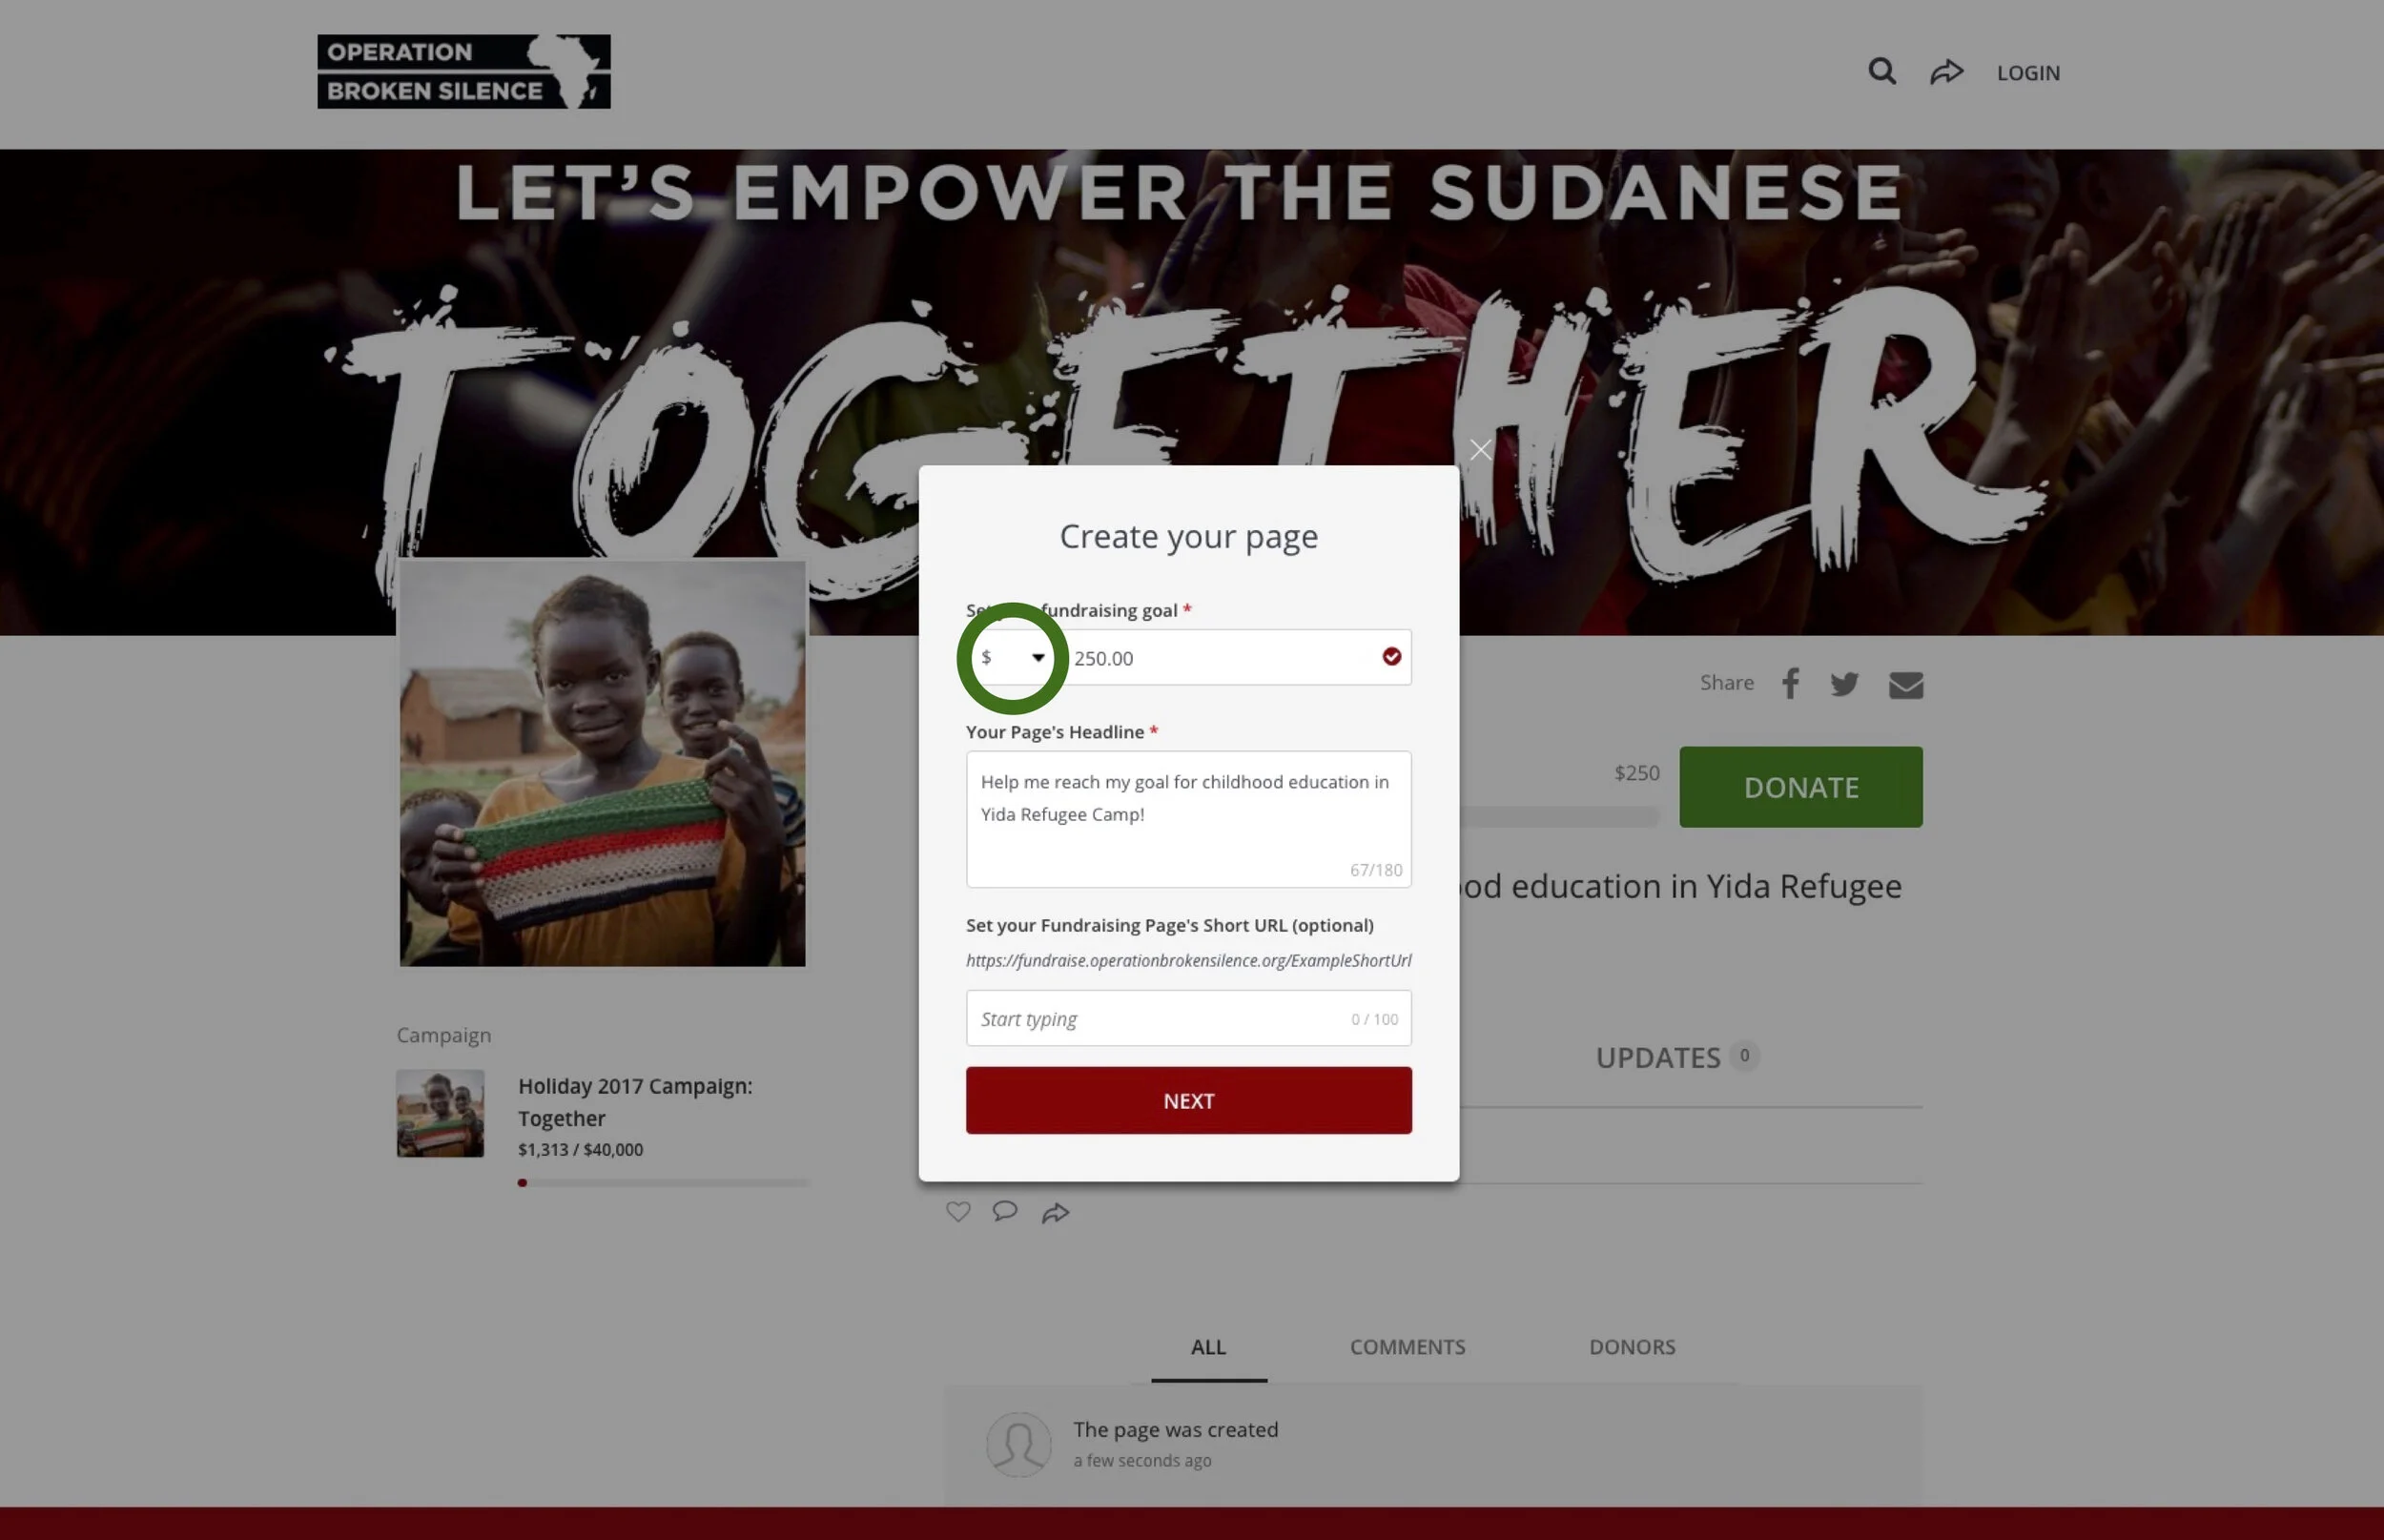This screenshot has width=2384, height=1540.
Task: Open the search magnifier icon in header
Action: pyautogui.click(x=1882, y=72)
